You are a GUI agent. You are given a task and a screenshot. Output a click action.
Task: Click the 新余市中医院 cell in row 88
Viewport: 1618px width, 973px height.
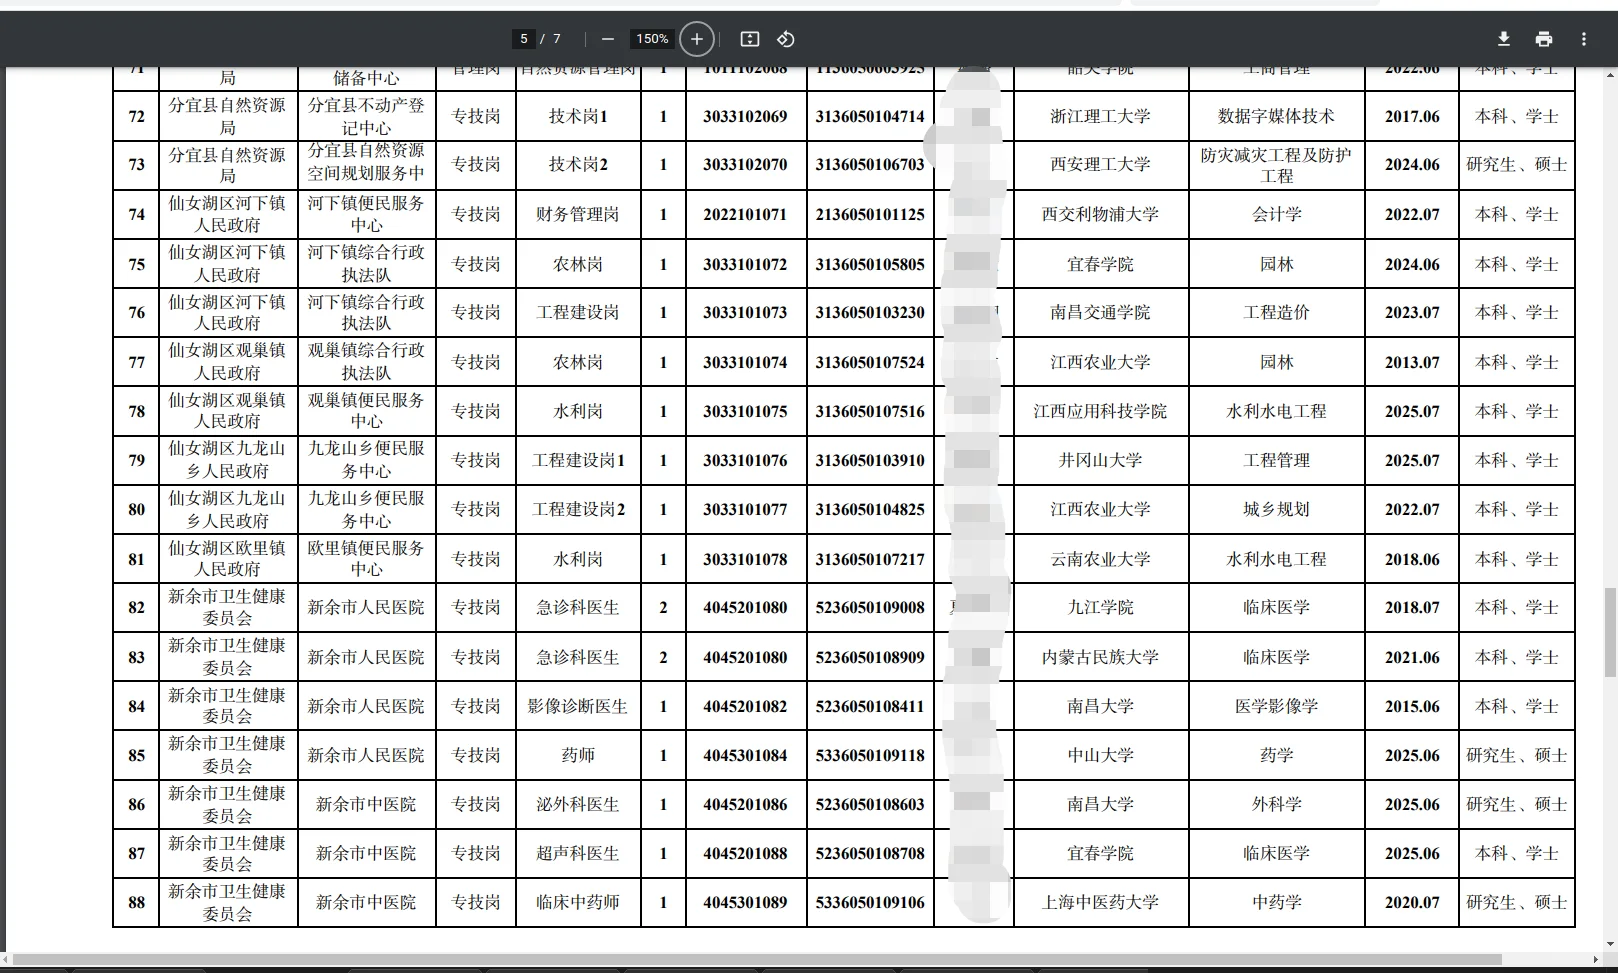pos(367,902)
